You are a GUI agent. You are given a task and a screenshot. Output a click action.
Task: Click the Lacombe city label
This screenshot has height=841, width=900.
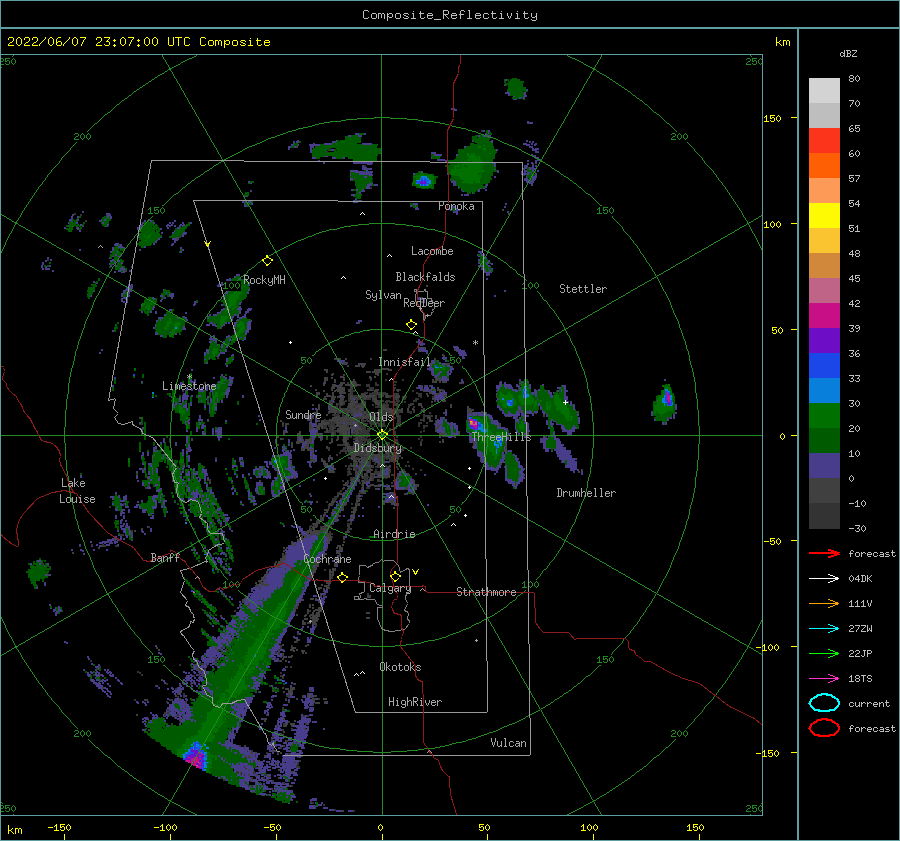(x=432, y=251)
